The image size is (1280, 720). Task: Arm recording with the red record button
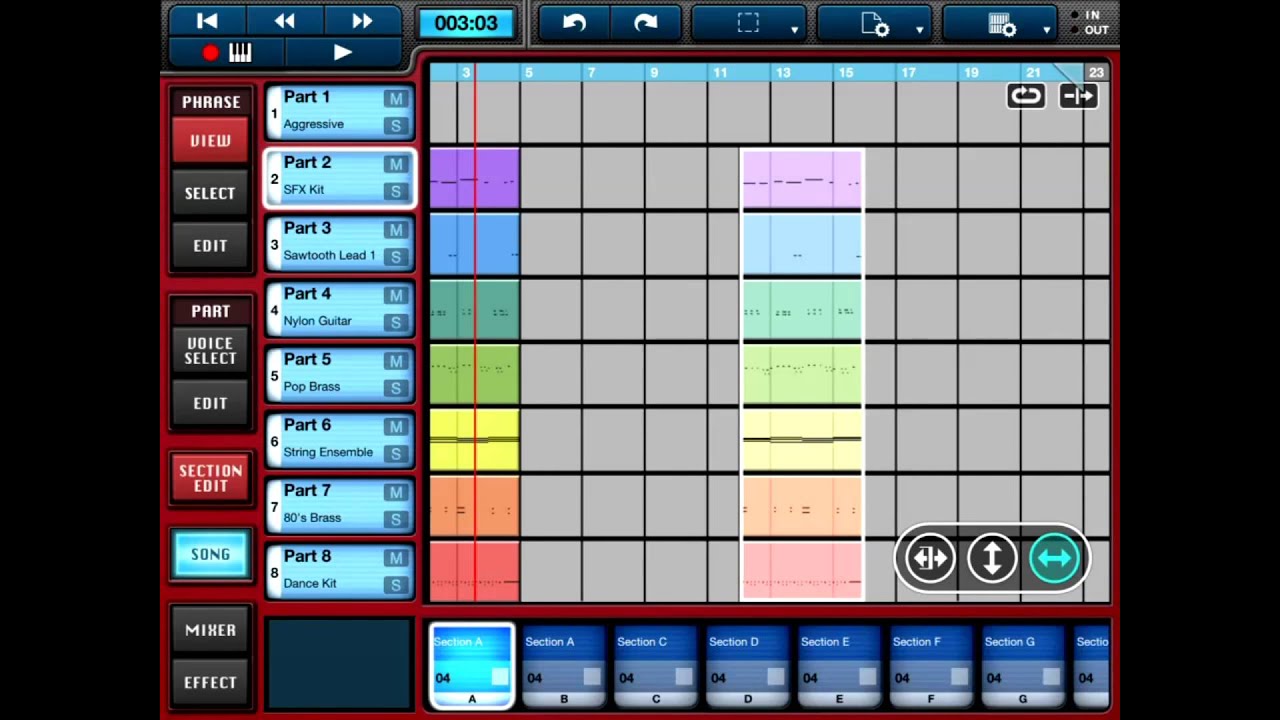coord(210,53)
